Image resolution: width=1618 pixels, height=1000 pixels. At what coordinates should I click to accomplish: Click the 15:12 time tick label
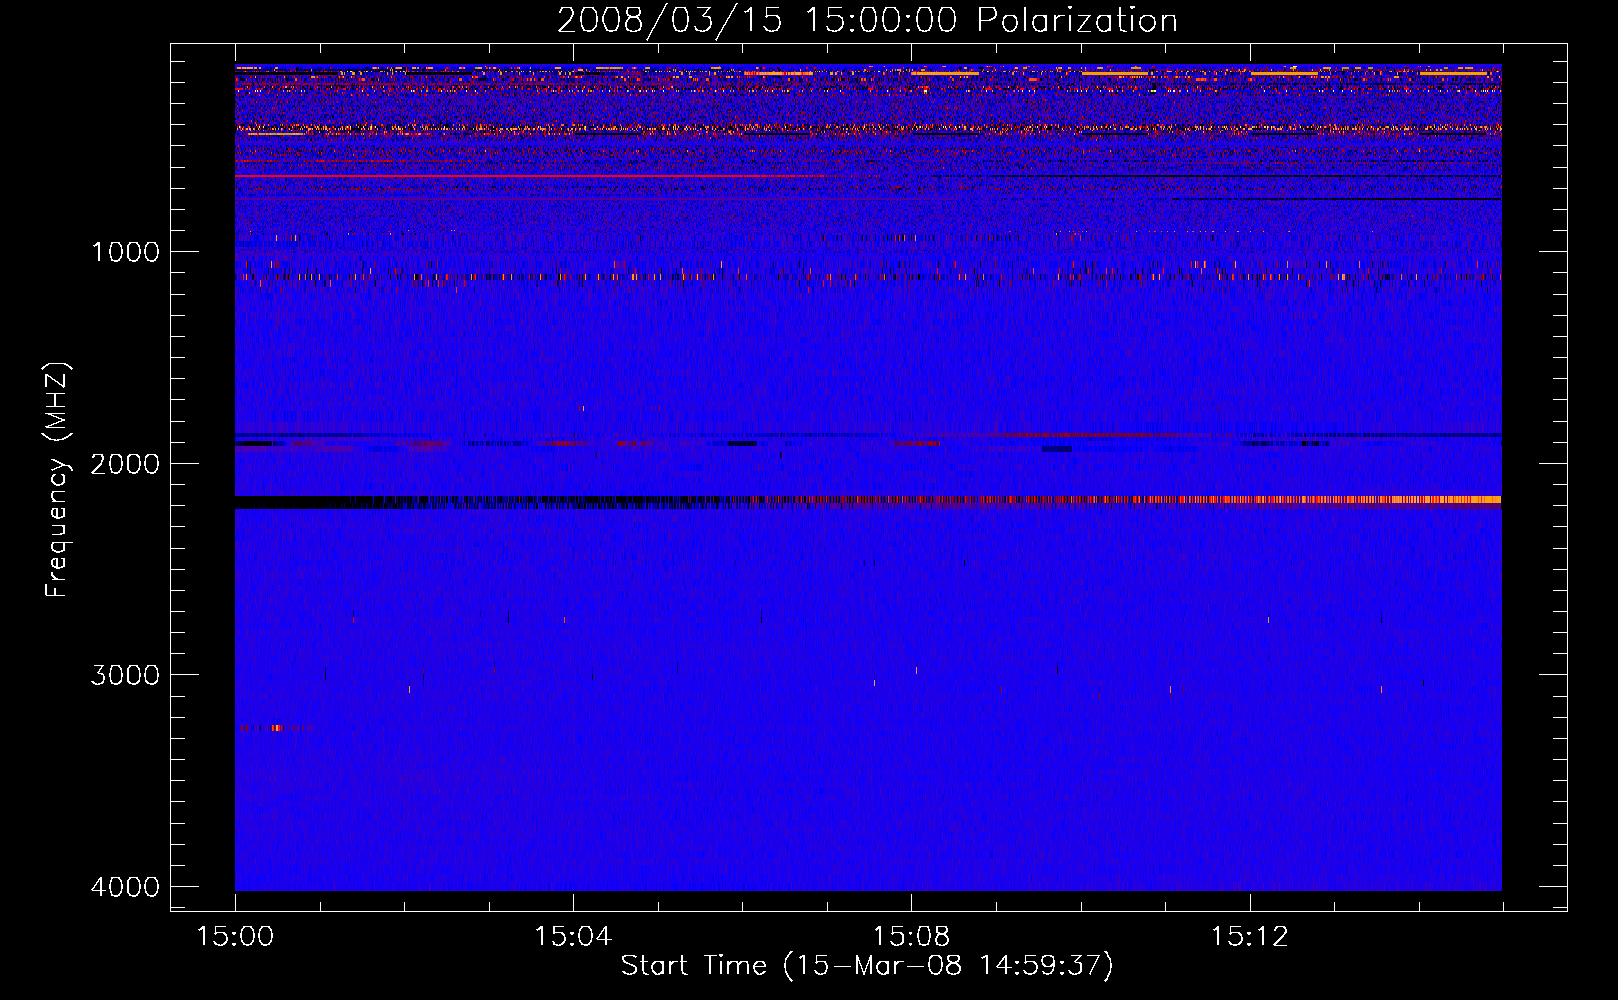pyautogui.click(x=1249, y=937)
